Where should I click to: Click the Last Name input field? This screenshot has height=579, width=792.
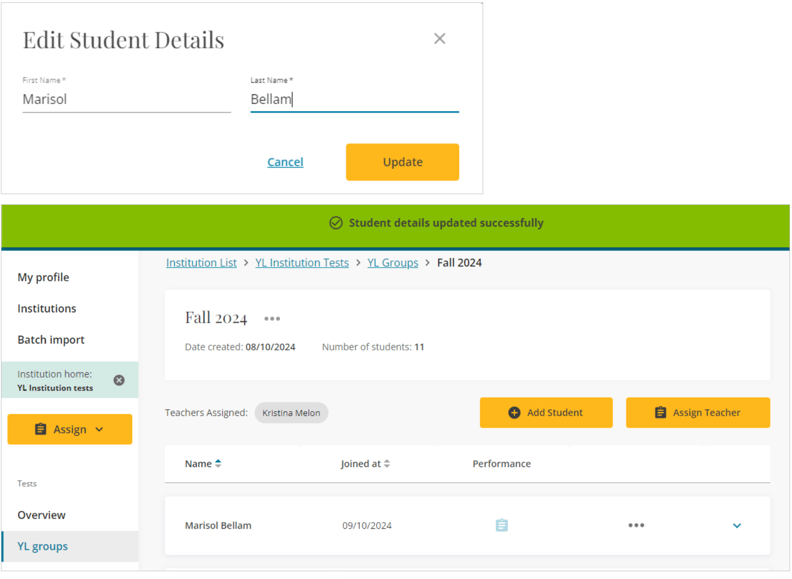point(354,99)
